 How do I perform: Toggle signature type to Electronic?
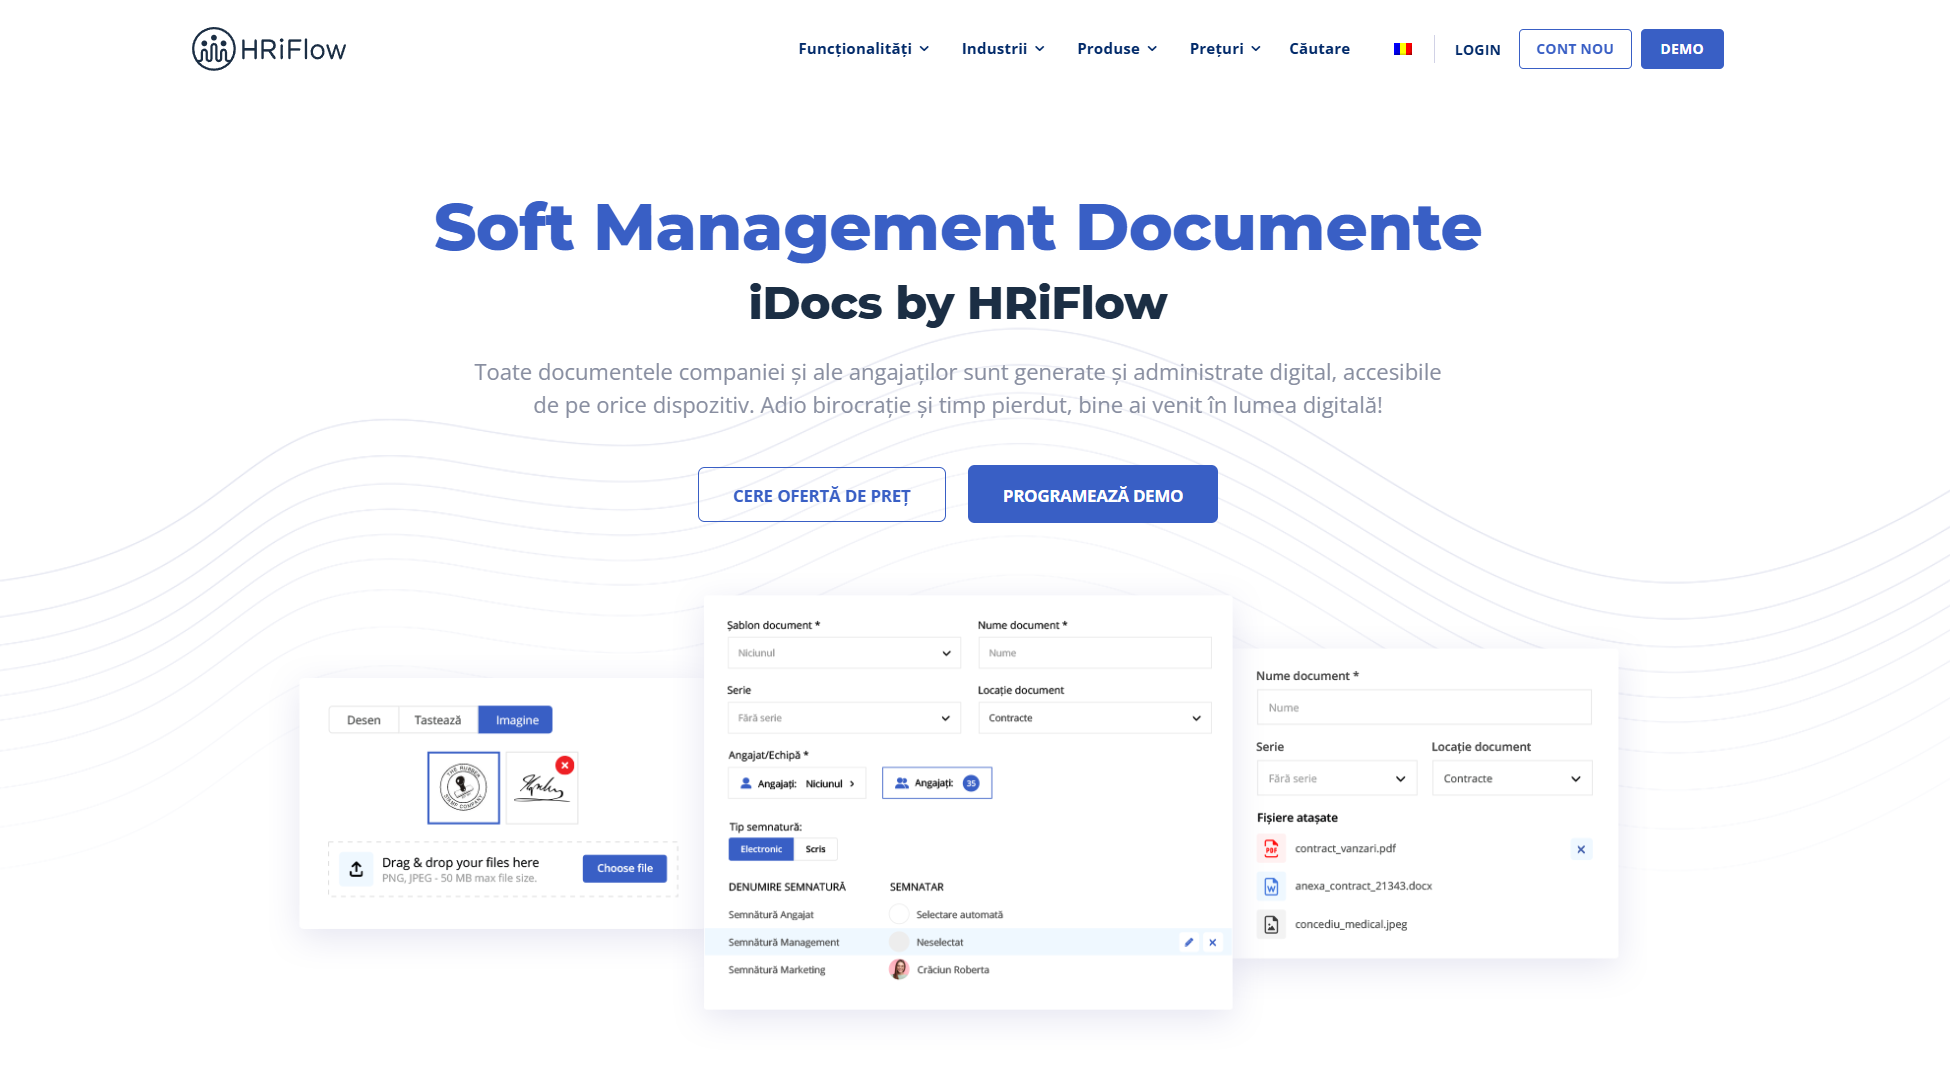(761, 849)
